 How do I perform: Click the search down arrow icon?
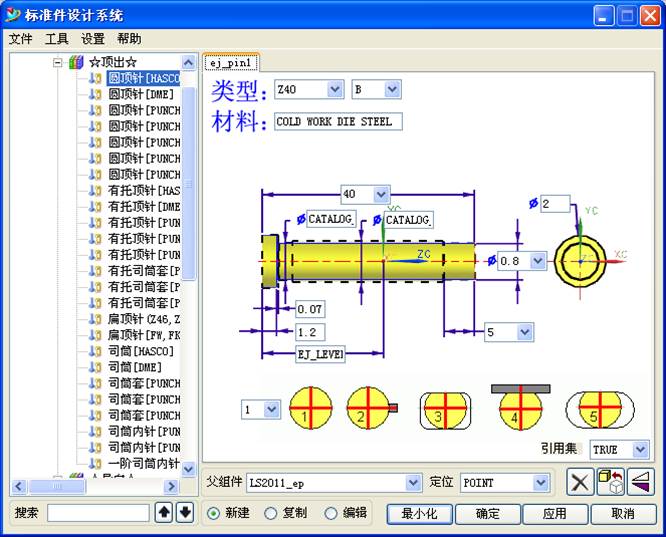click(184, 513)
